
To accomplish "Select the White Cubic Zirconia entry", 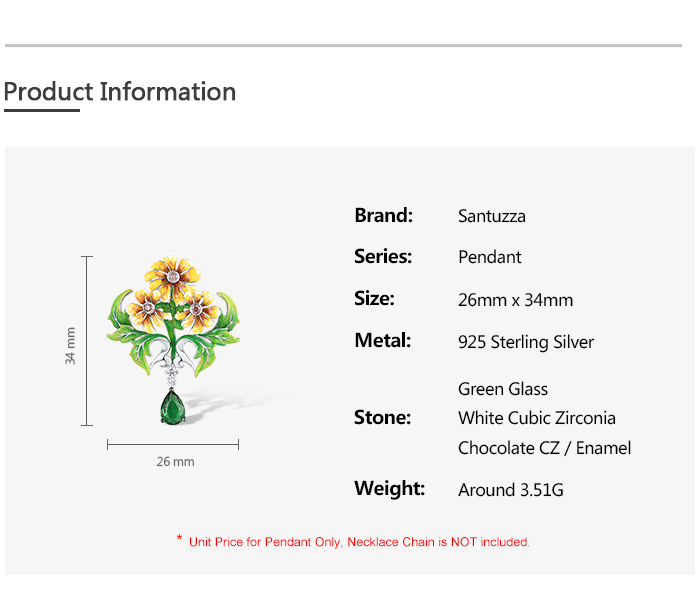I will click(x=537, y=418).
